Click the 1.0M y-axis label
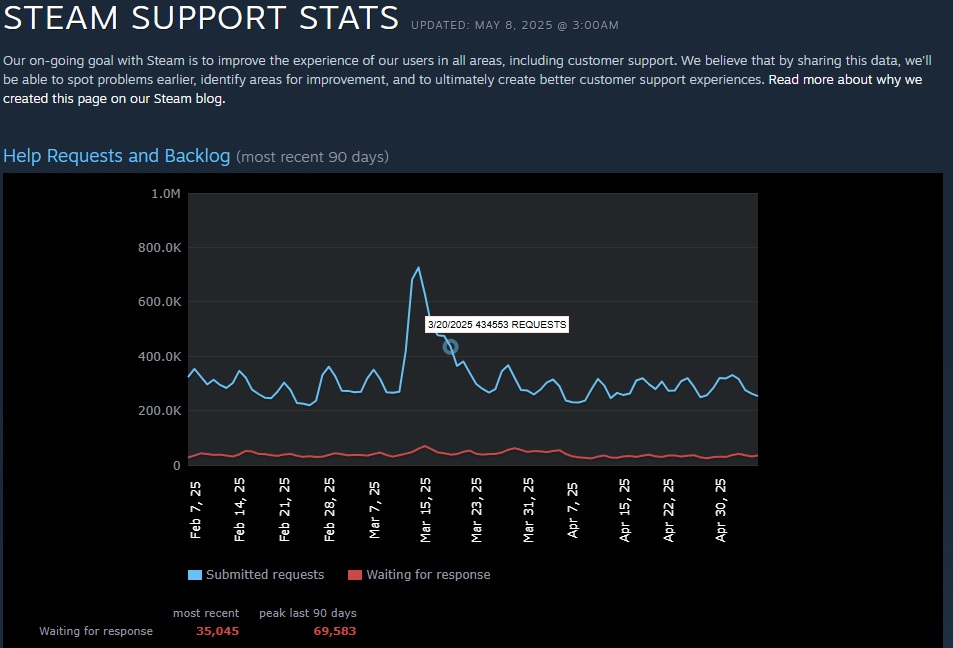Viewport: 953px width, 648px height. 166,193
